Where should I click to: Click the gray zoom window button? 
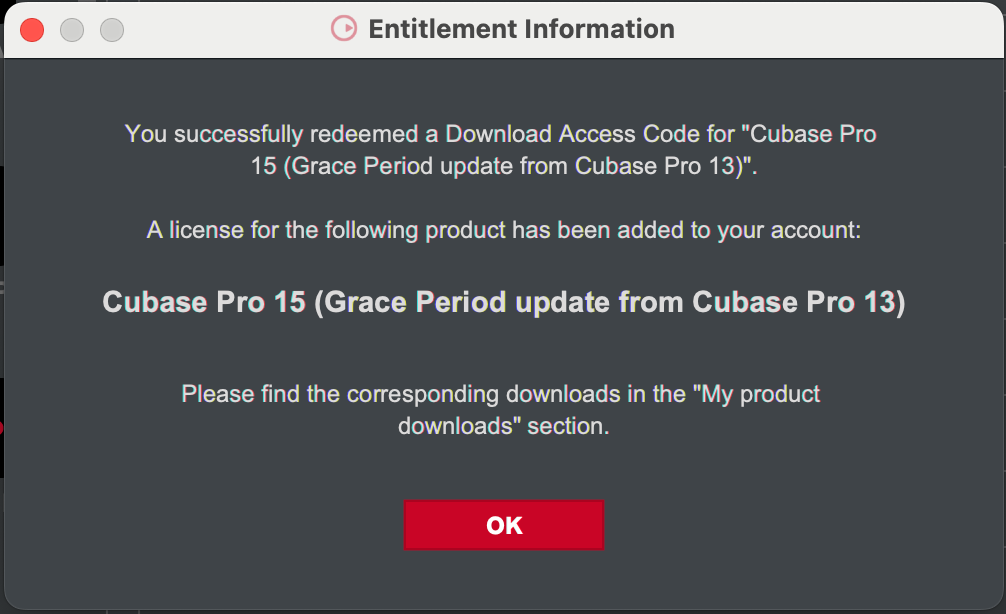click(x=112, y=30)
